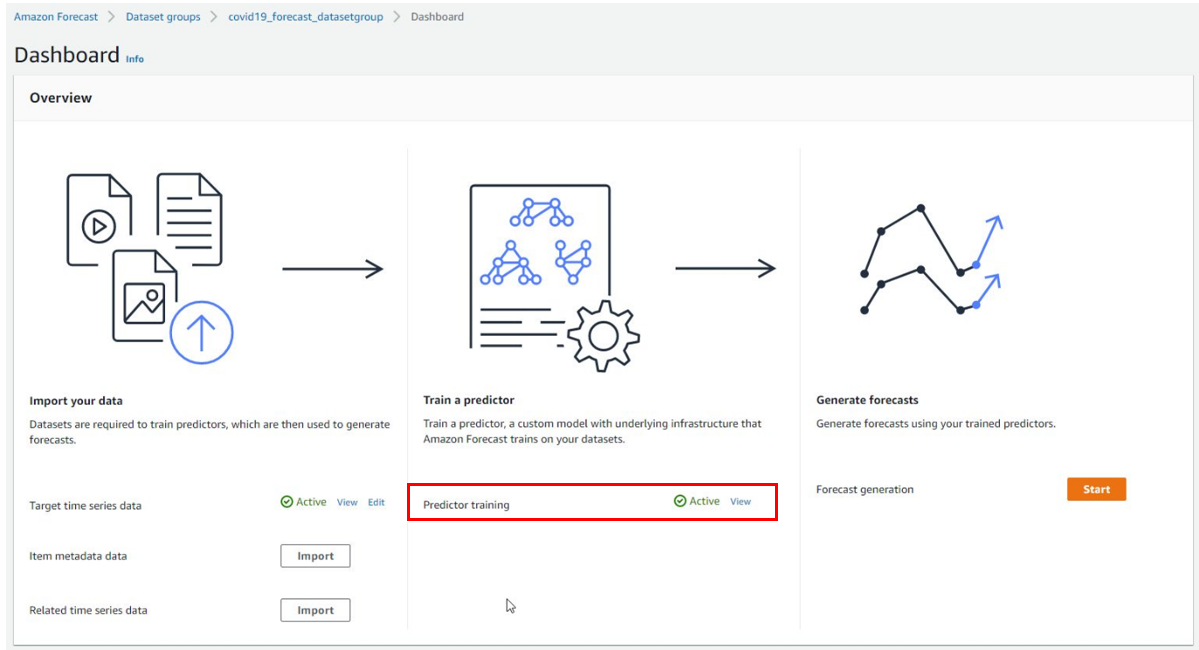Click the Import your data documents illustration
Viewport: 1199px width, 650px height.
coord(150,268)
